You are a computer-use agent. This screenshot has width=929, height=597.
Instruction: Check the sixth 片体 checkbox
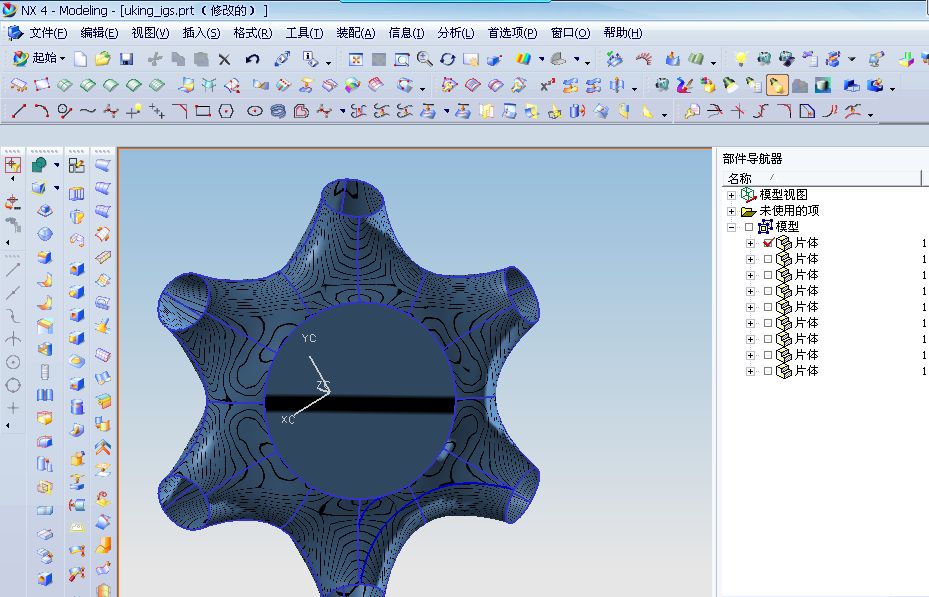[x=768, y=323]
